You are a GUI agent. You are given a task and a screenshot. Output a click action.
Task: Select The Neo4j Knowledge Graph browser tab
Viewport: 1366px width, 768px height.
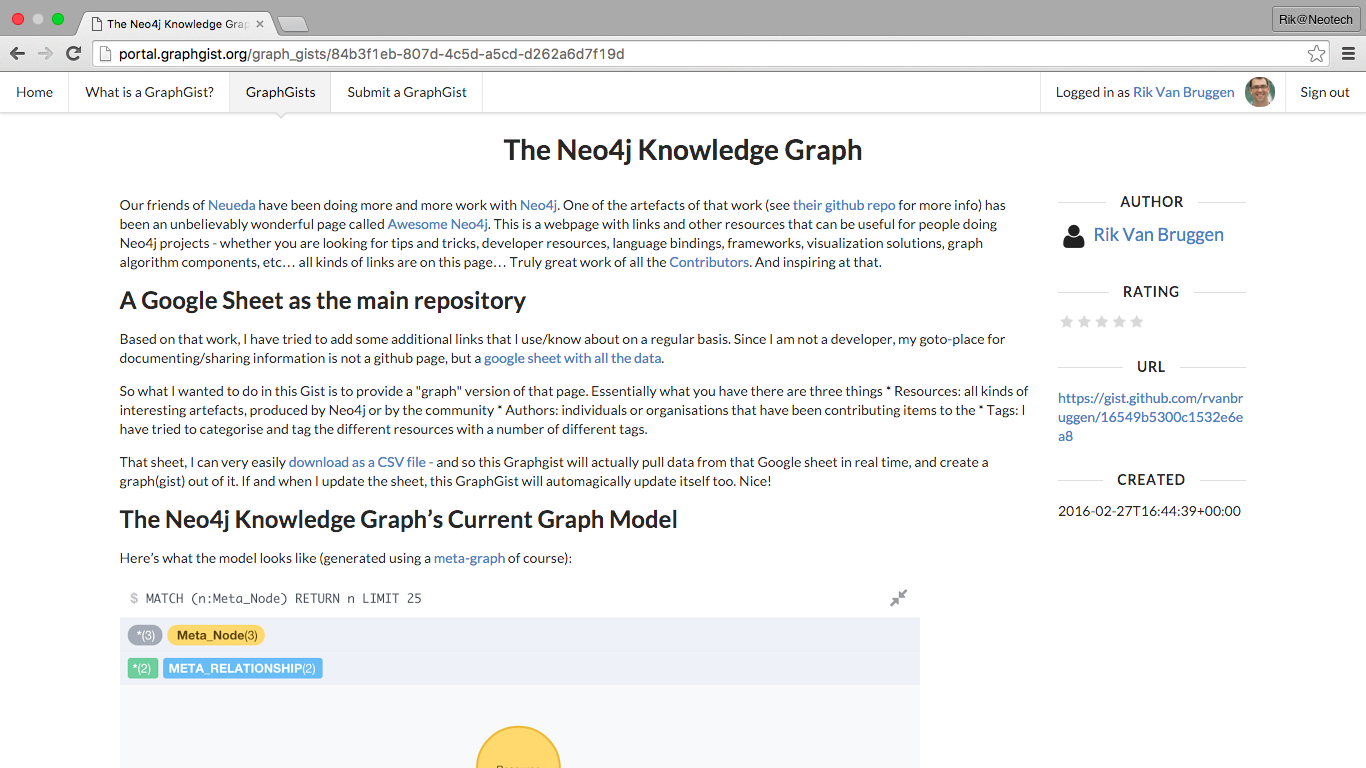pos(177,23)
